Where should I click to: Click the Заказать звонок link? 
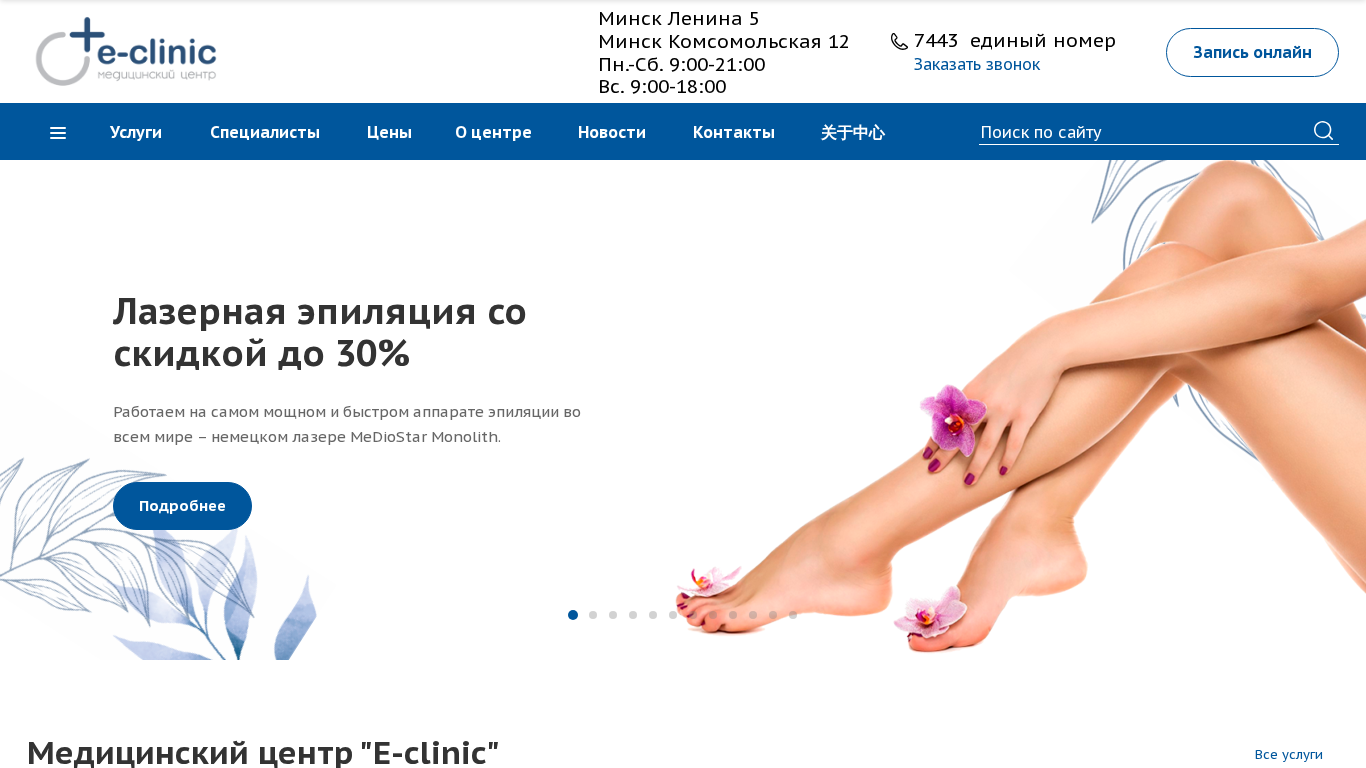click(x=977, y=64)
